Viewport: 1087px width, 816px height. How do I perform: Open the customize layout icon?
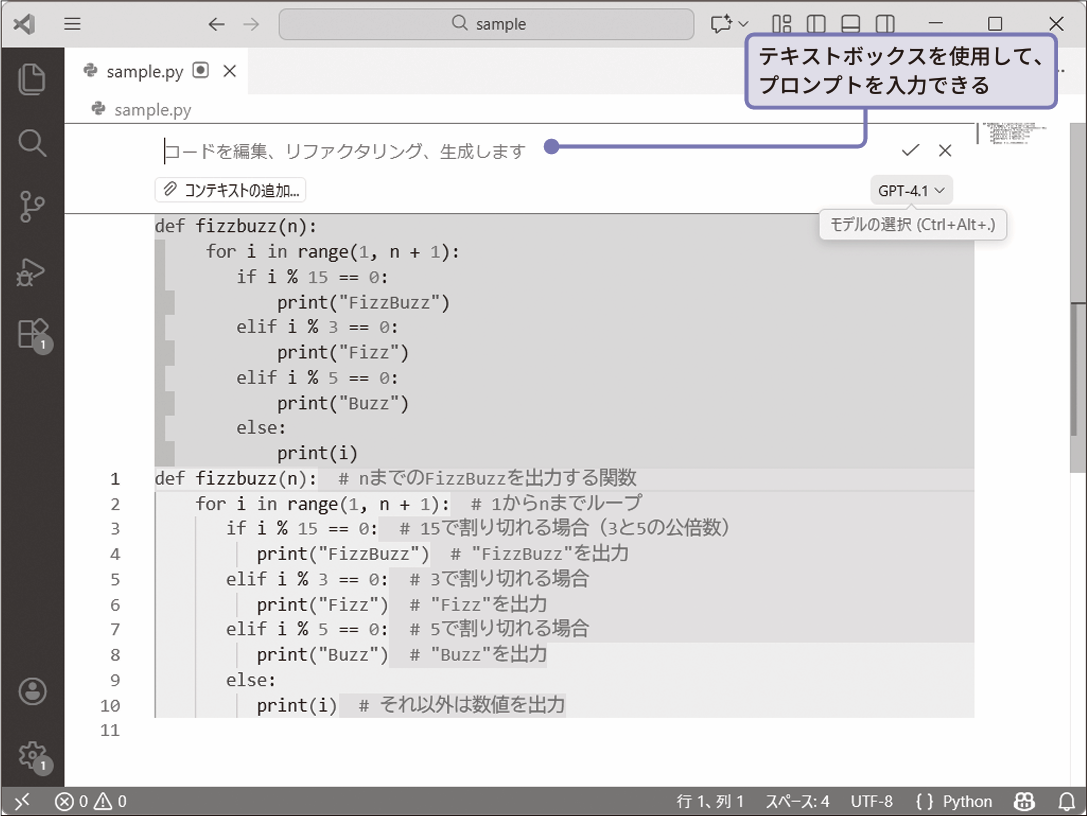tap(781, 24)
